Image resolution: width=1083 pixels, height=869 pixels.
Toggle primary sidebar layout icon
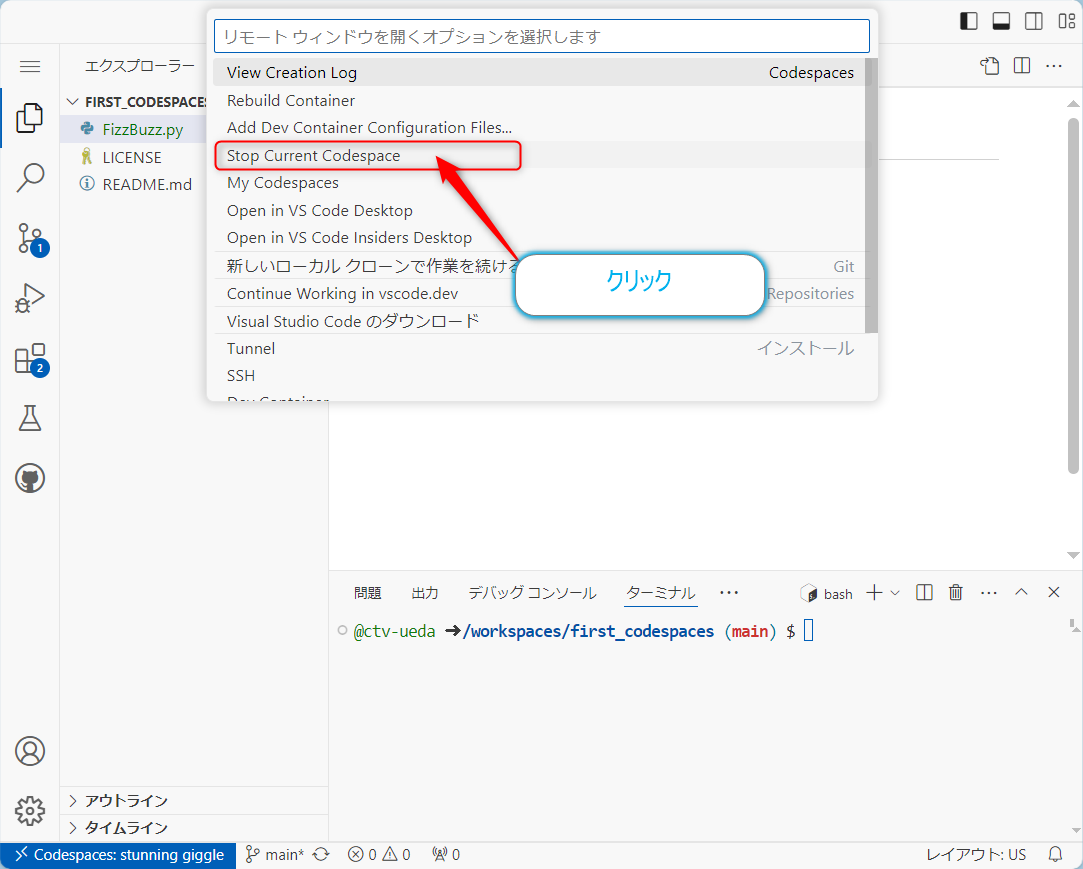tap(968, 21)
